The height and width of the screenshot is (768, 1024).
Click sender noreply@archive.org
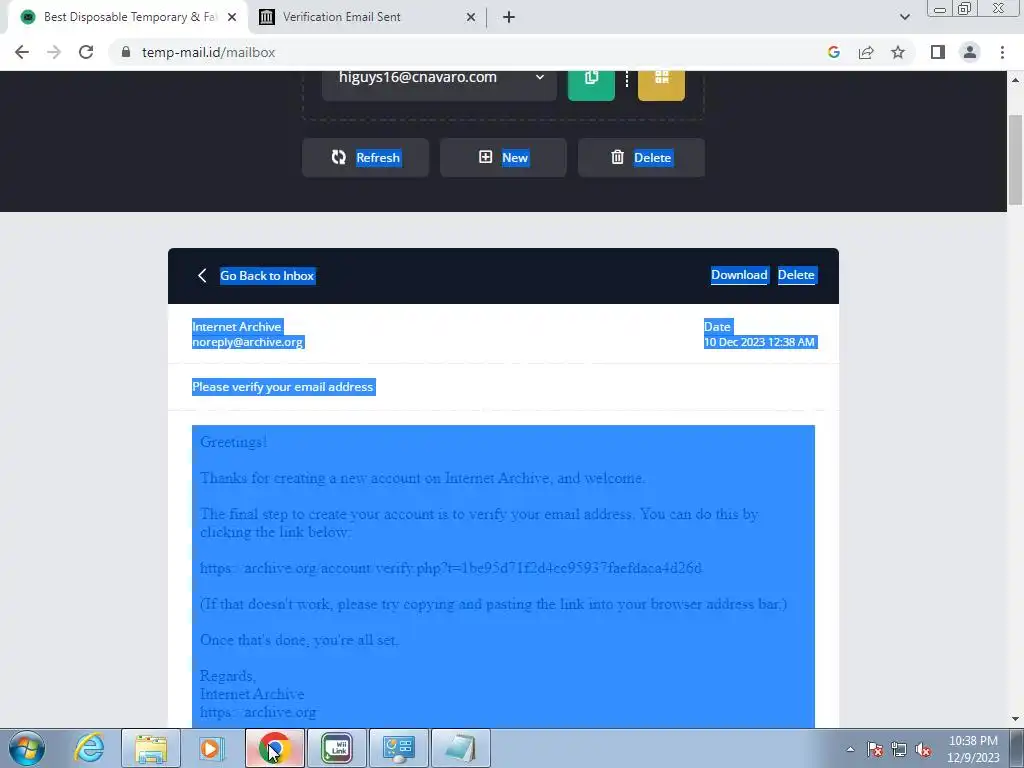coord(248,342)
